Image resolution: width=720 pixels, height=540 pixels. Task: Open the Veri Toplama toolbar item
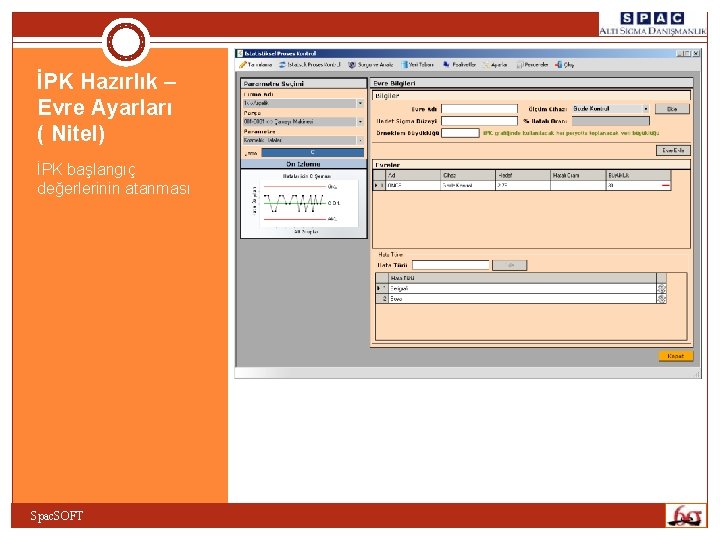[x=418, y=65]
